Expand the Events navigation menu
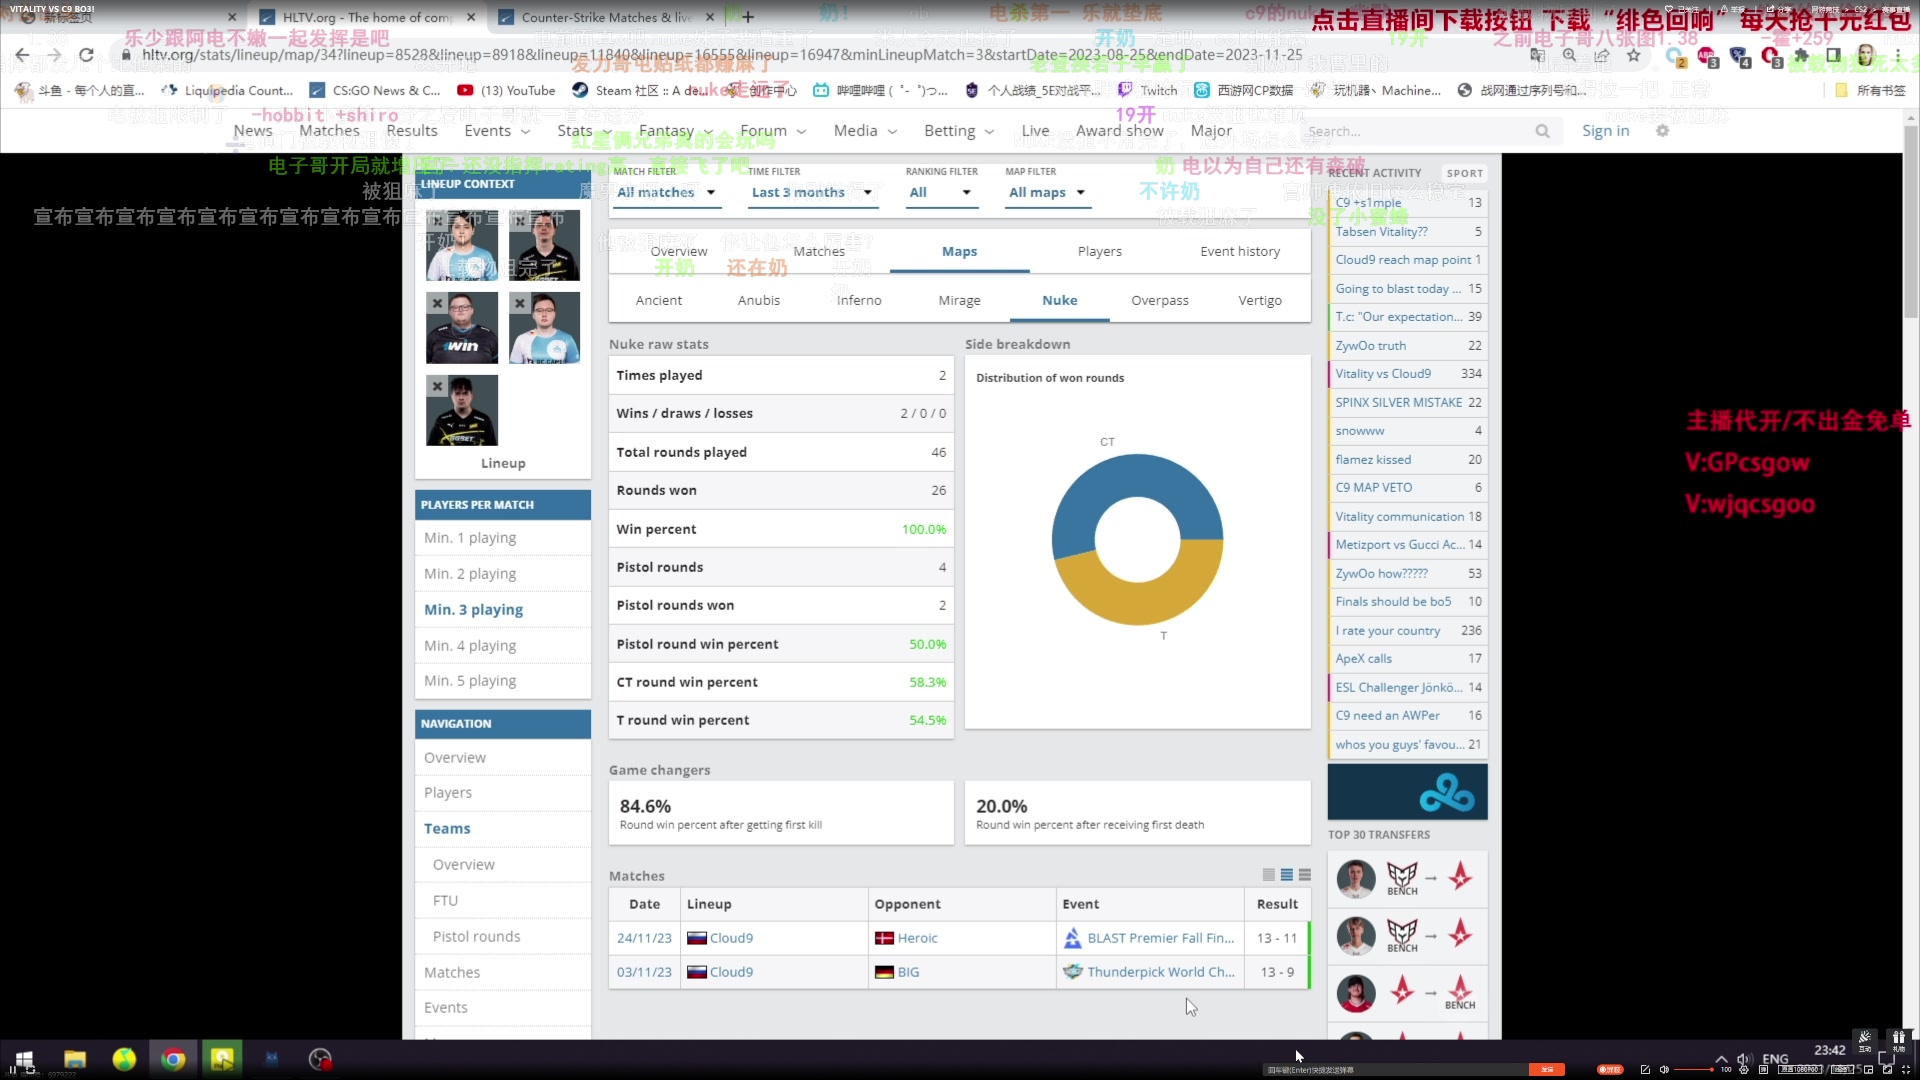 pos(497,131)
